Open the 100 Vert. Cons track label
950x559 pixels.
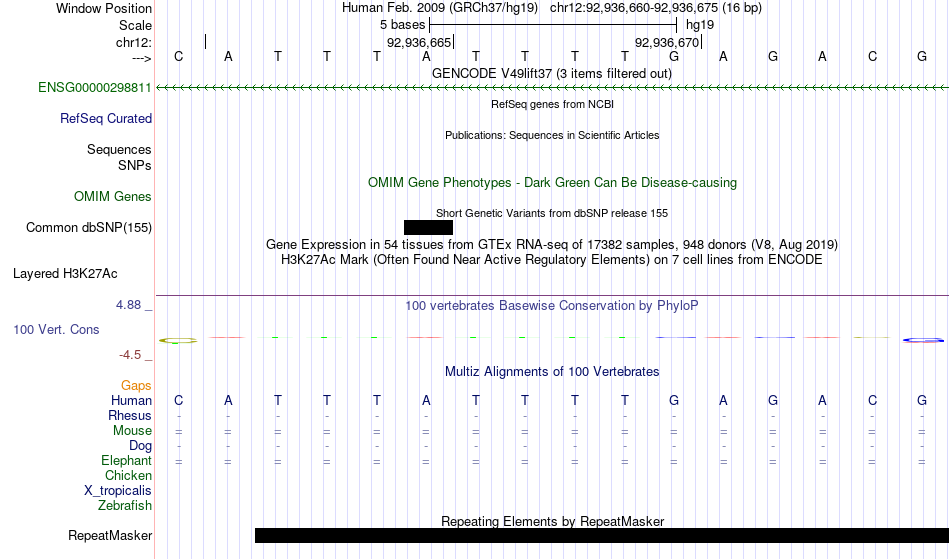(56, 329)
